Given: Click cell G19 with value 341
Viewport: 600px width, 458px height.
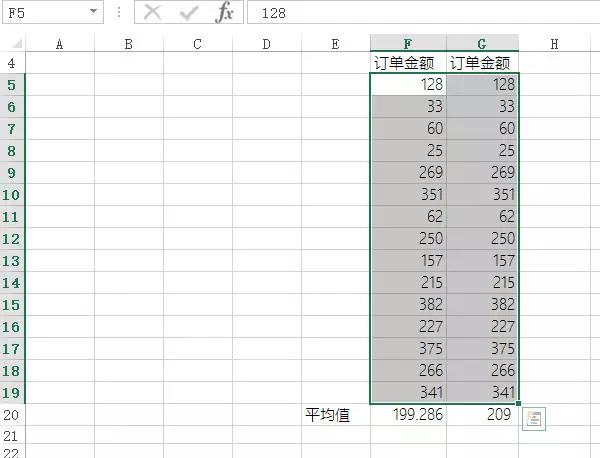Looking at the screenshot, I should point(482,393).
